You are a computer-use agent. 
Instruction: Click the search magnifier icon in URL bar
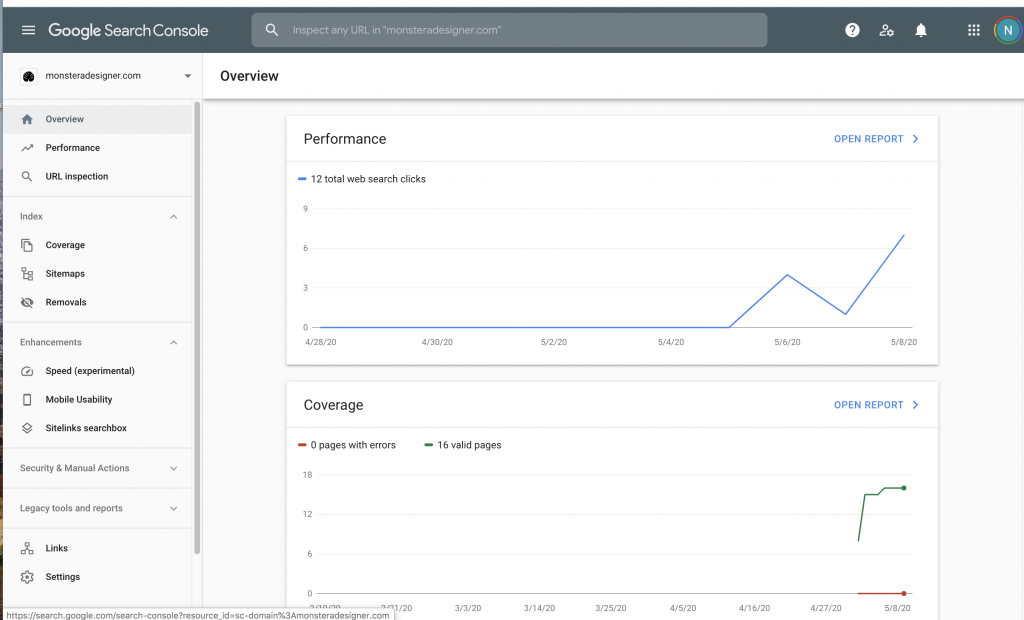[272, 30]
